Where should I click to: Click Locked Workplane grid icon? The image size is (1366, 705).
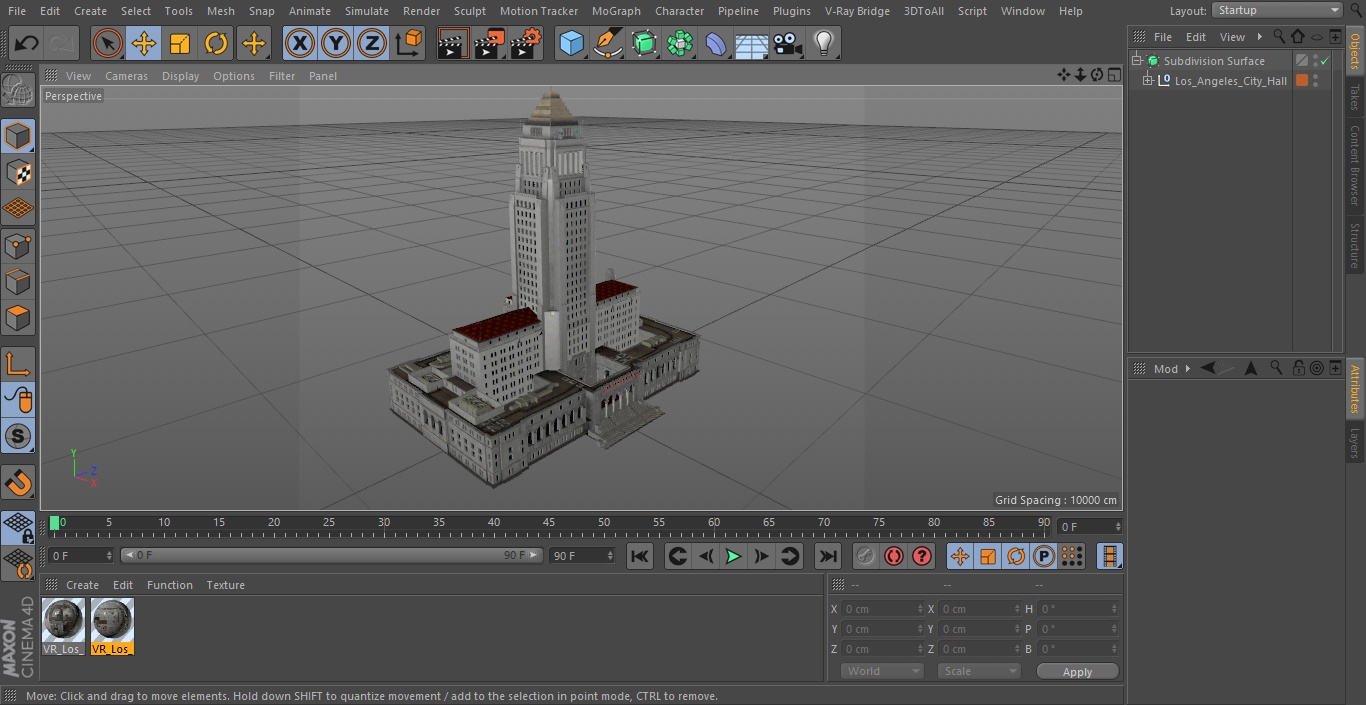[x=18, y=527]
